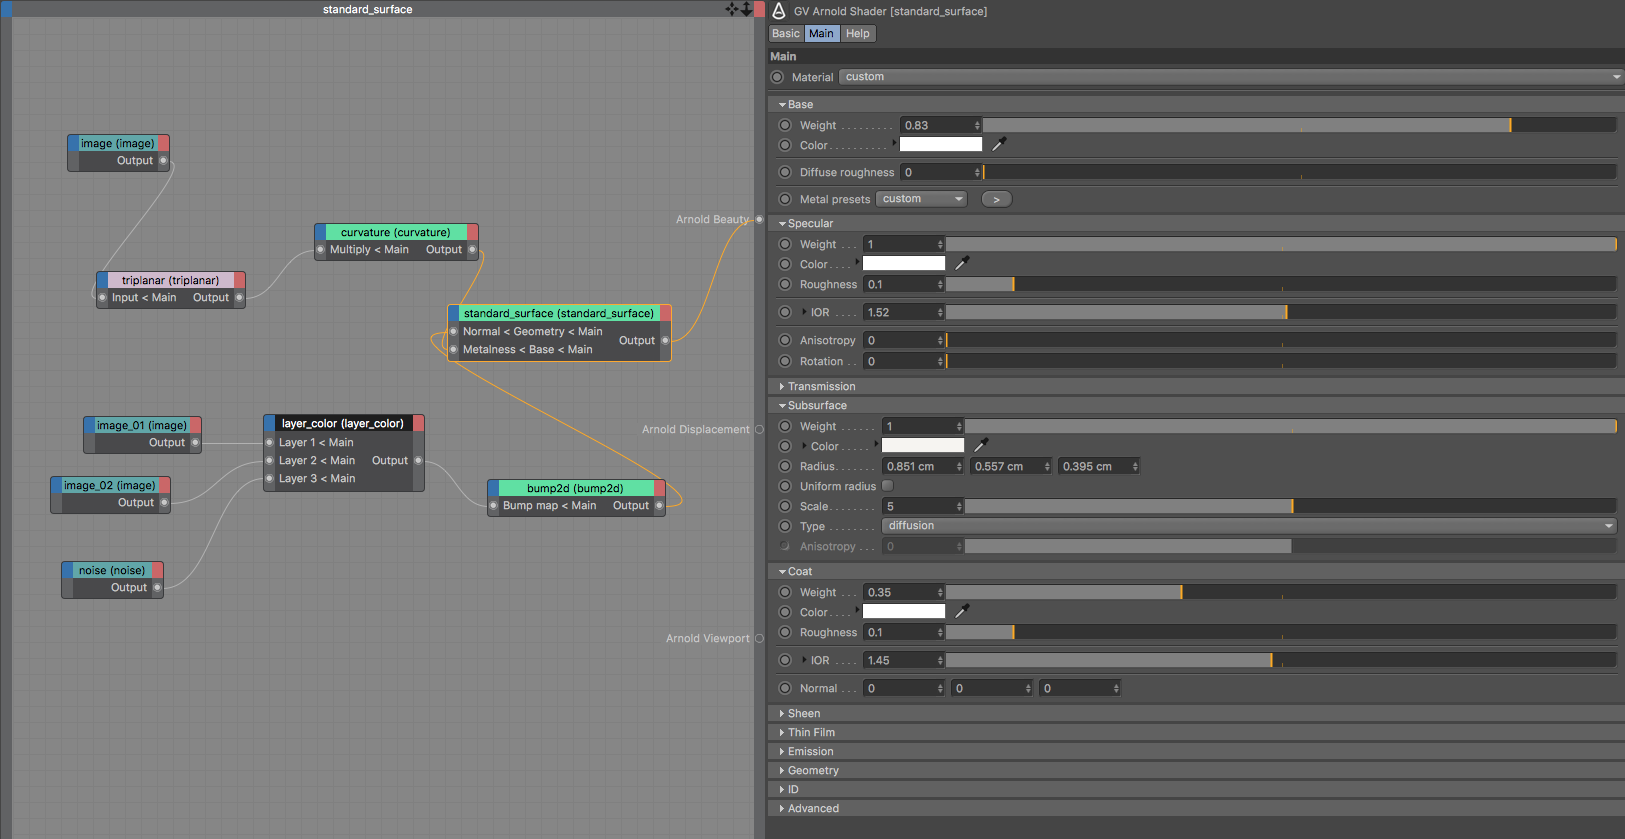Expand the Sheen section
1625x839 pixels.
[x=782, y=713]
